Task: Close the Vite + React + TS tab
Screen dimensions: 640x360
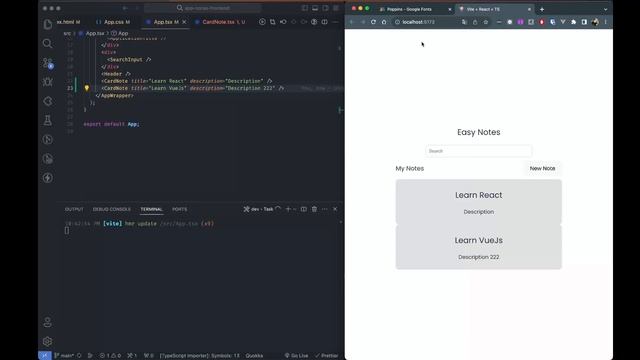Action: click(x=529, y=9)
